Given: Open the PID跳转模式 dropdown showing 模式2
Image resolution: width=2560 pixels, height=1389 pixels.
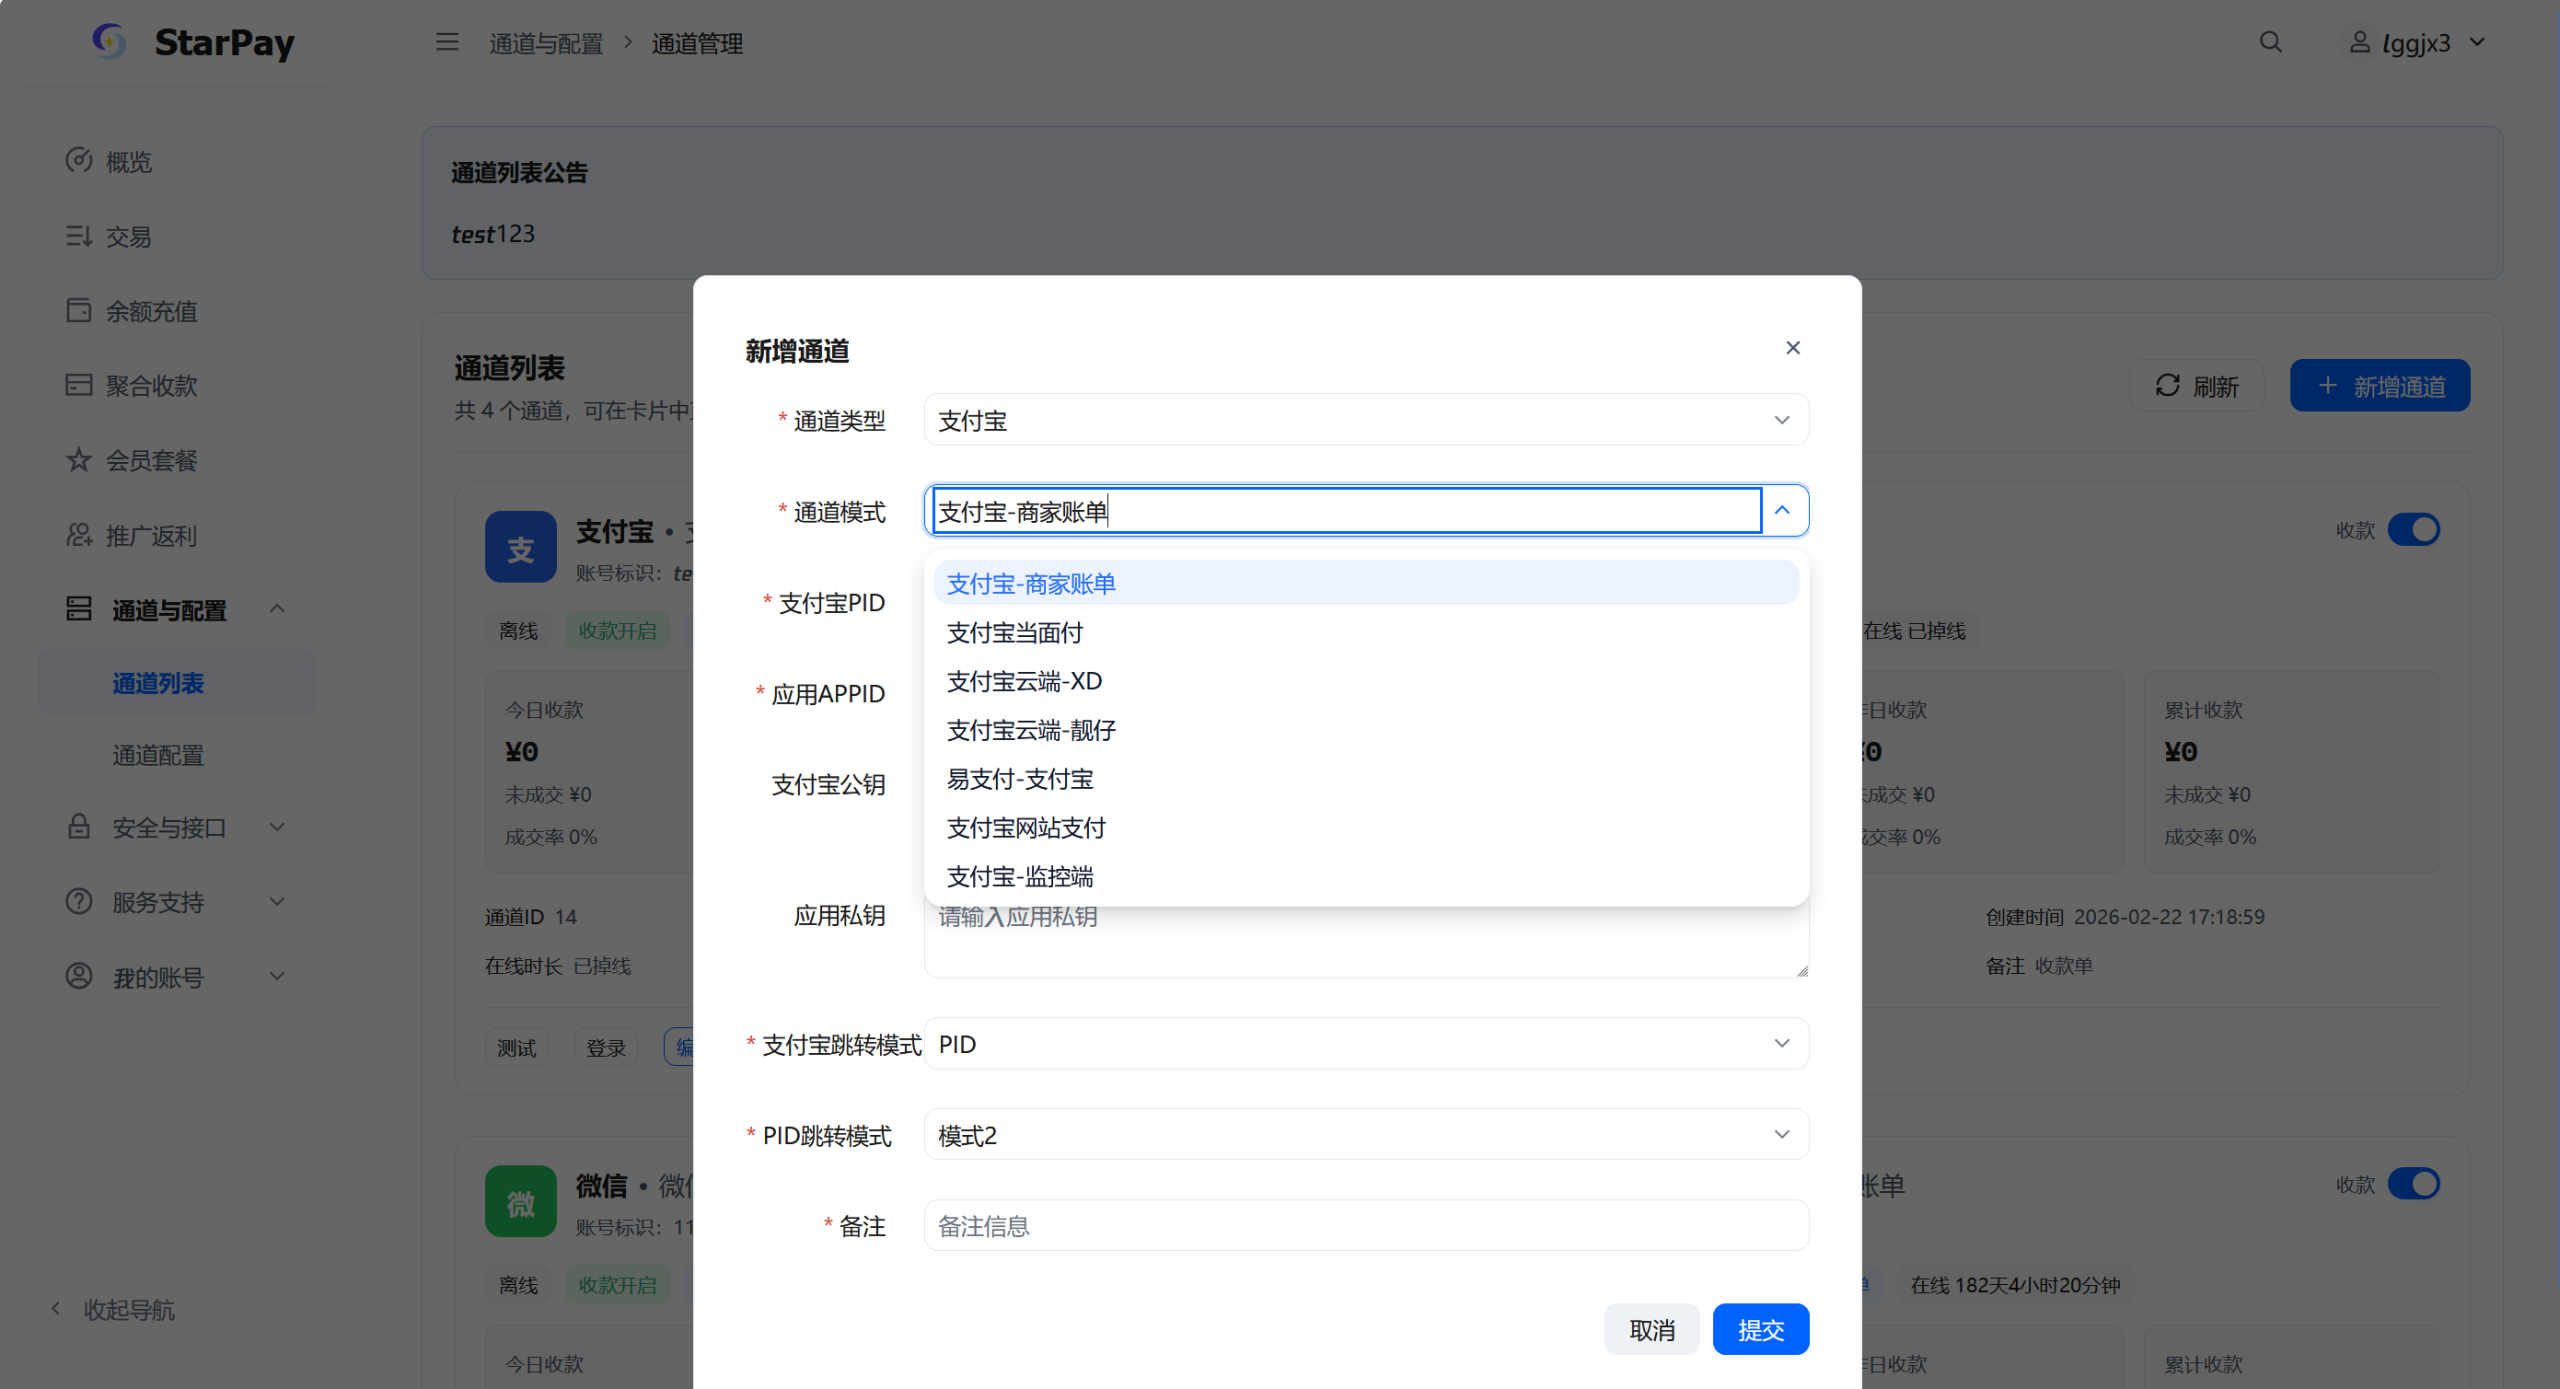Looking at the screenshot, I should pos(1366,1135).
